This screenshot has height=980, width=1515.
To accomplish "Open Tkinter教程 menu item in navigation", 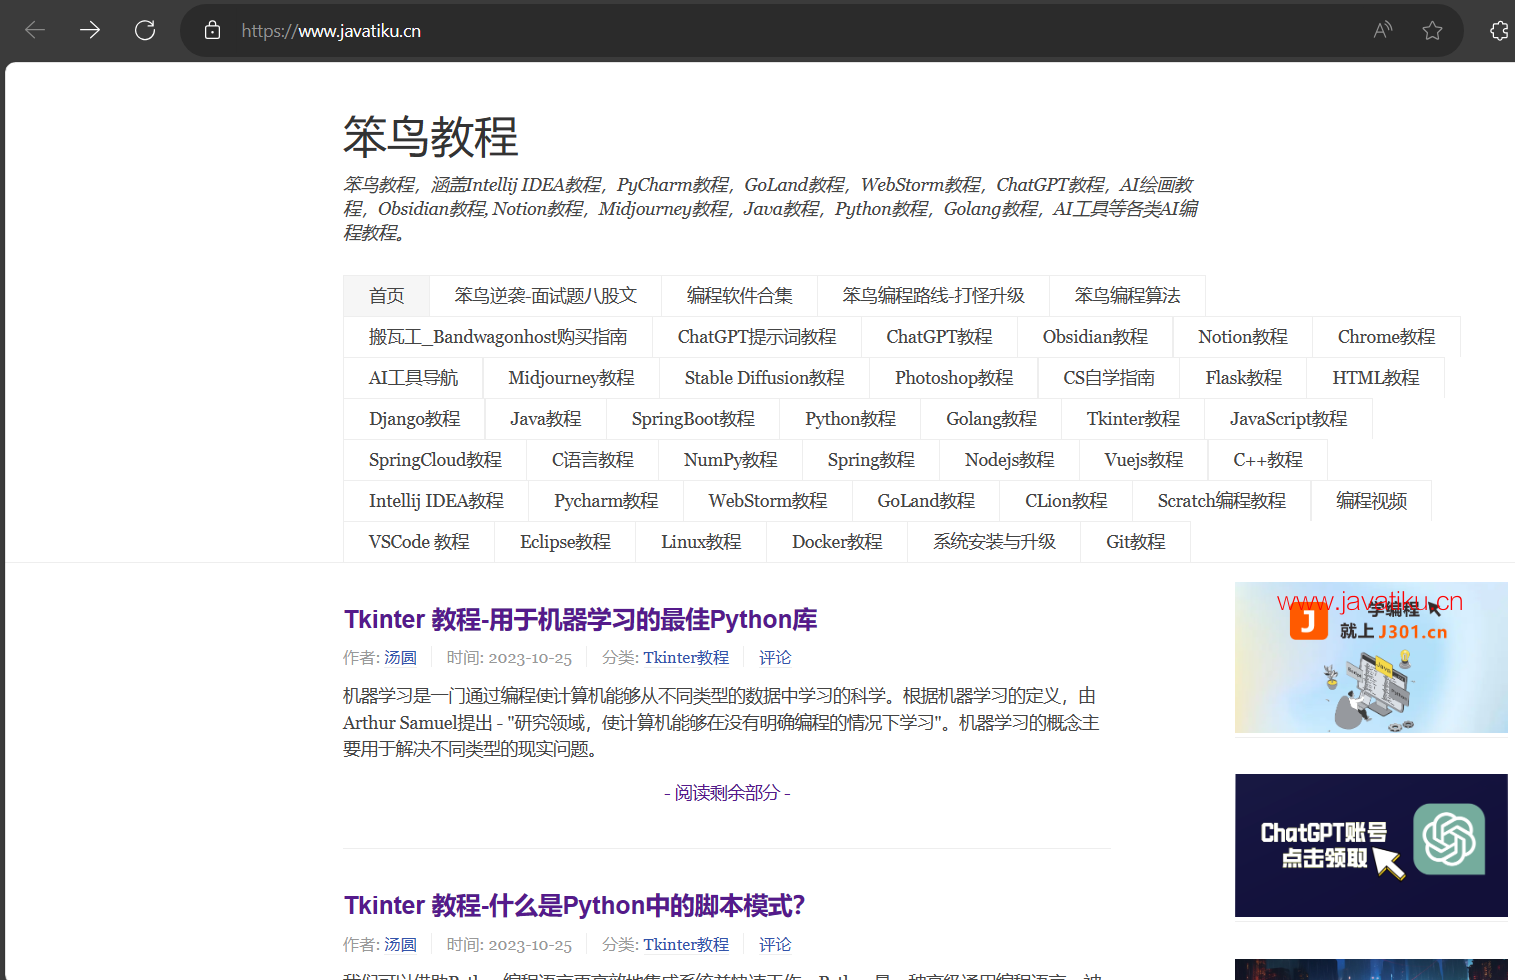I will [1133, 419].
